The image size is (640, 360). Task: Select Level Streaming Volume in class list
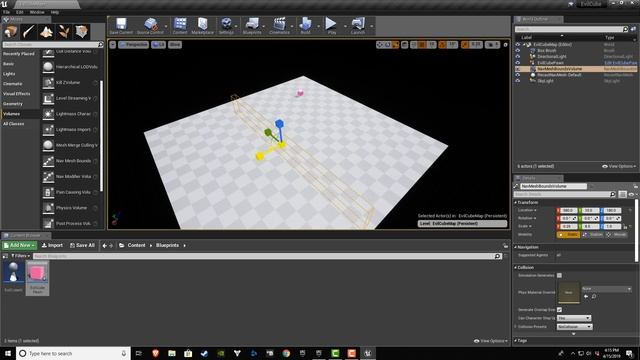tap(70, 98)
